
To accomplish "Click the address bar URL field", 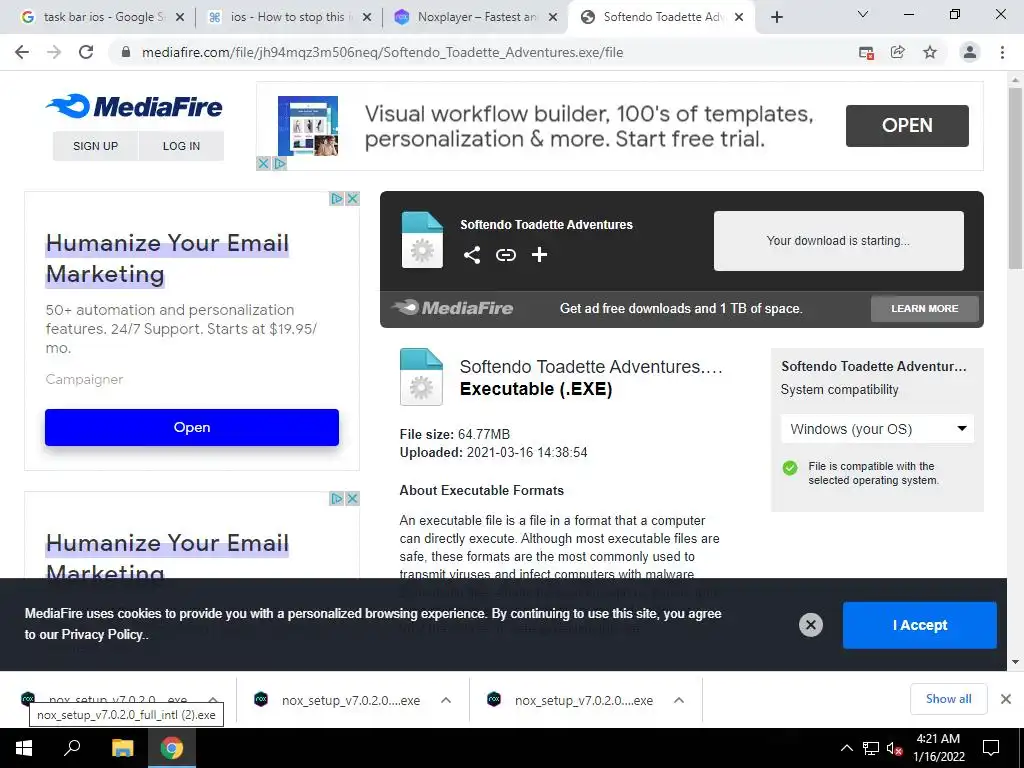I will point(382,52).
